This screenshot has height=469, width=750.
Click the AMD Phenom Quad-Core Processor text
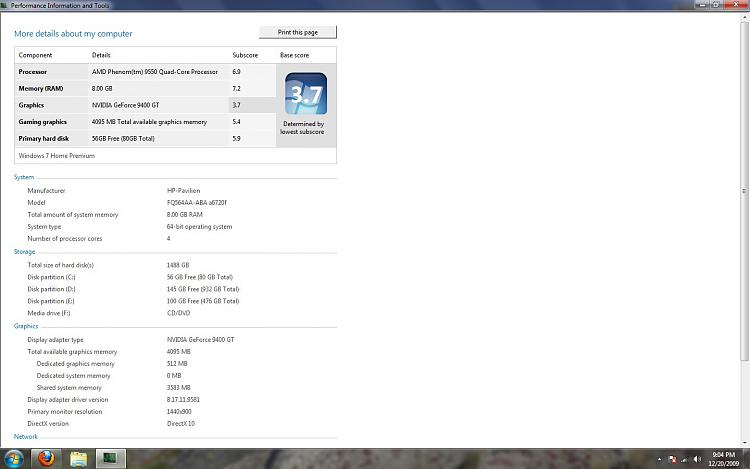154,72
